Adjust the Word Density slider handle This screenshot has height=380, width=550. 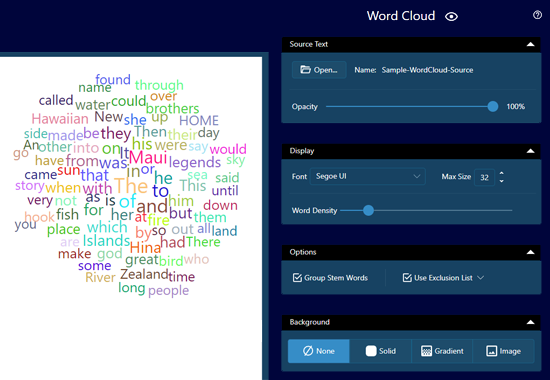(368, 210)
